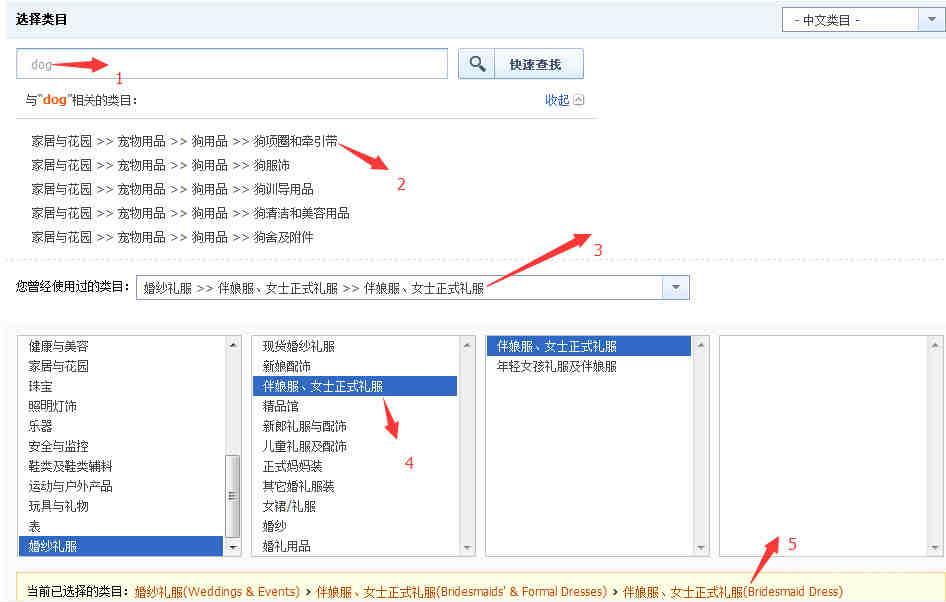Choose 玩具与礼物 category

121,505
